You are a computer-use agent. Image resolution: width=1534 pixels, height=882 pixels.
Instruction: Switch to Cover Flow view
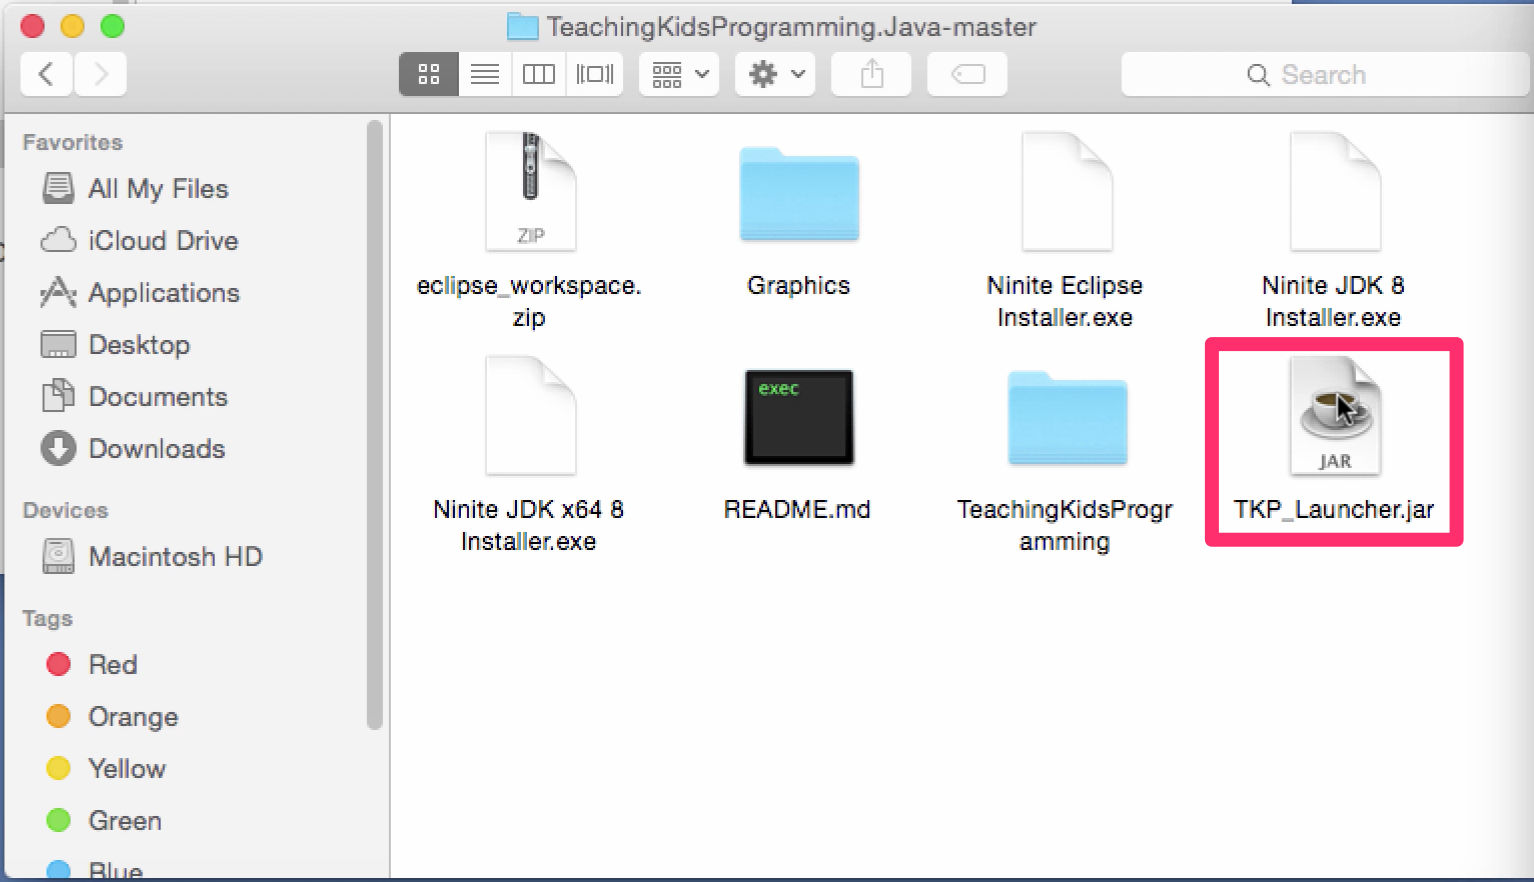(595, 74)
